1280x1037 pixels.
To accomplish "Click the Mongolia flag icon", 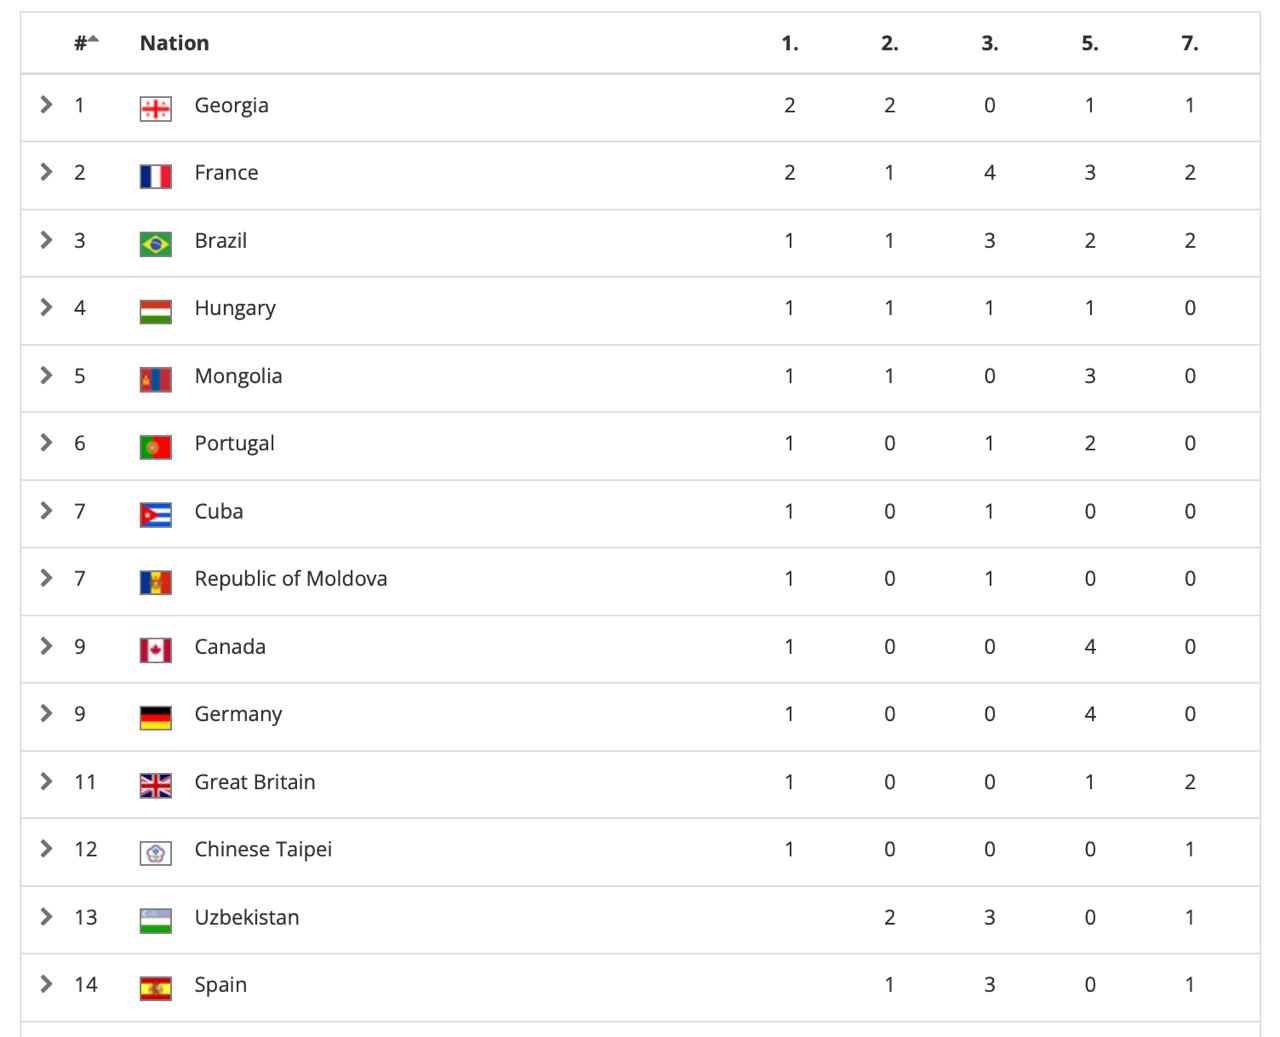I will [x=155, y=379].
